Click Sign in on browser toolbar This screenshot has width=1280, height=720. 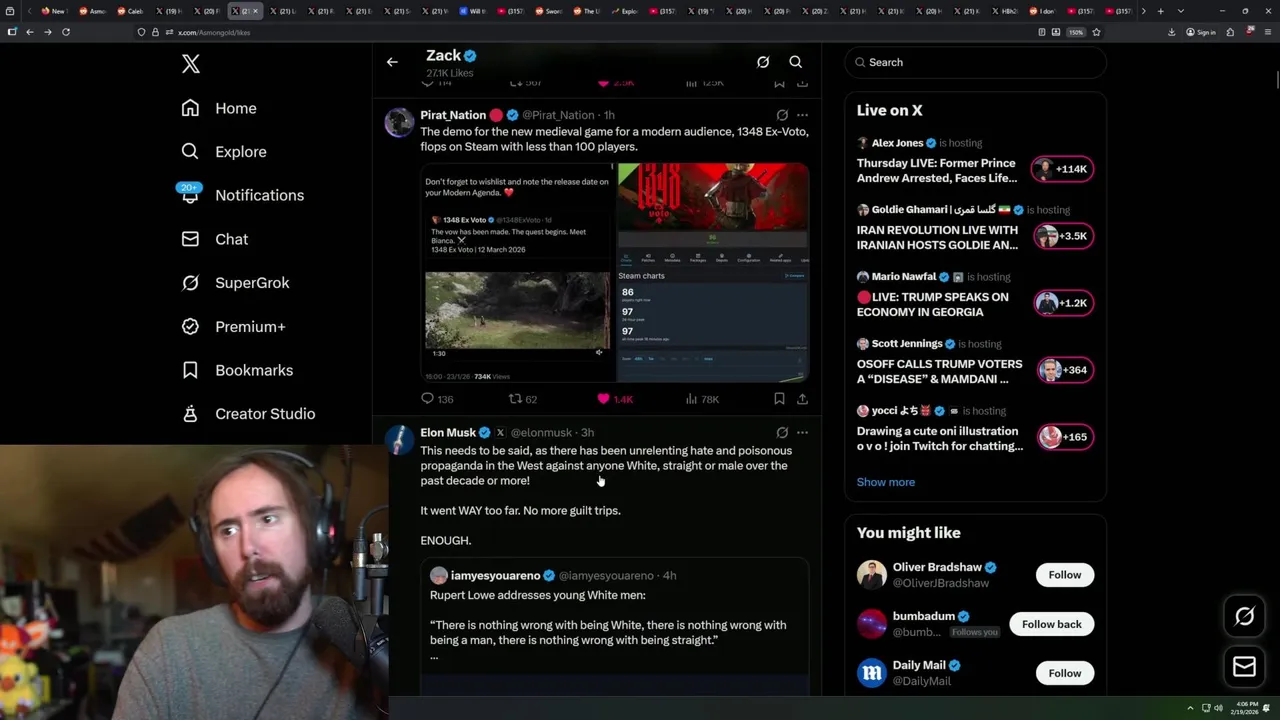[x=1200, y=32]
